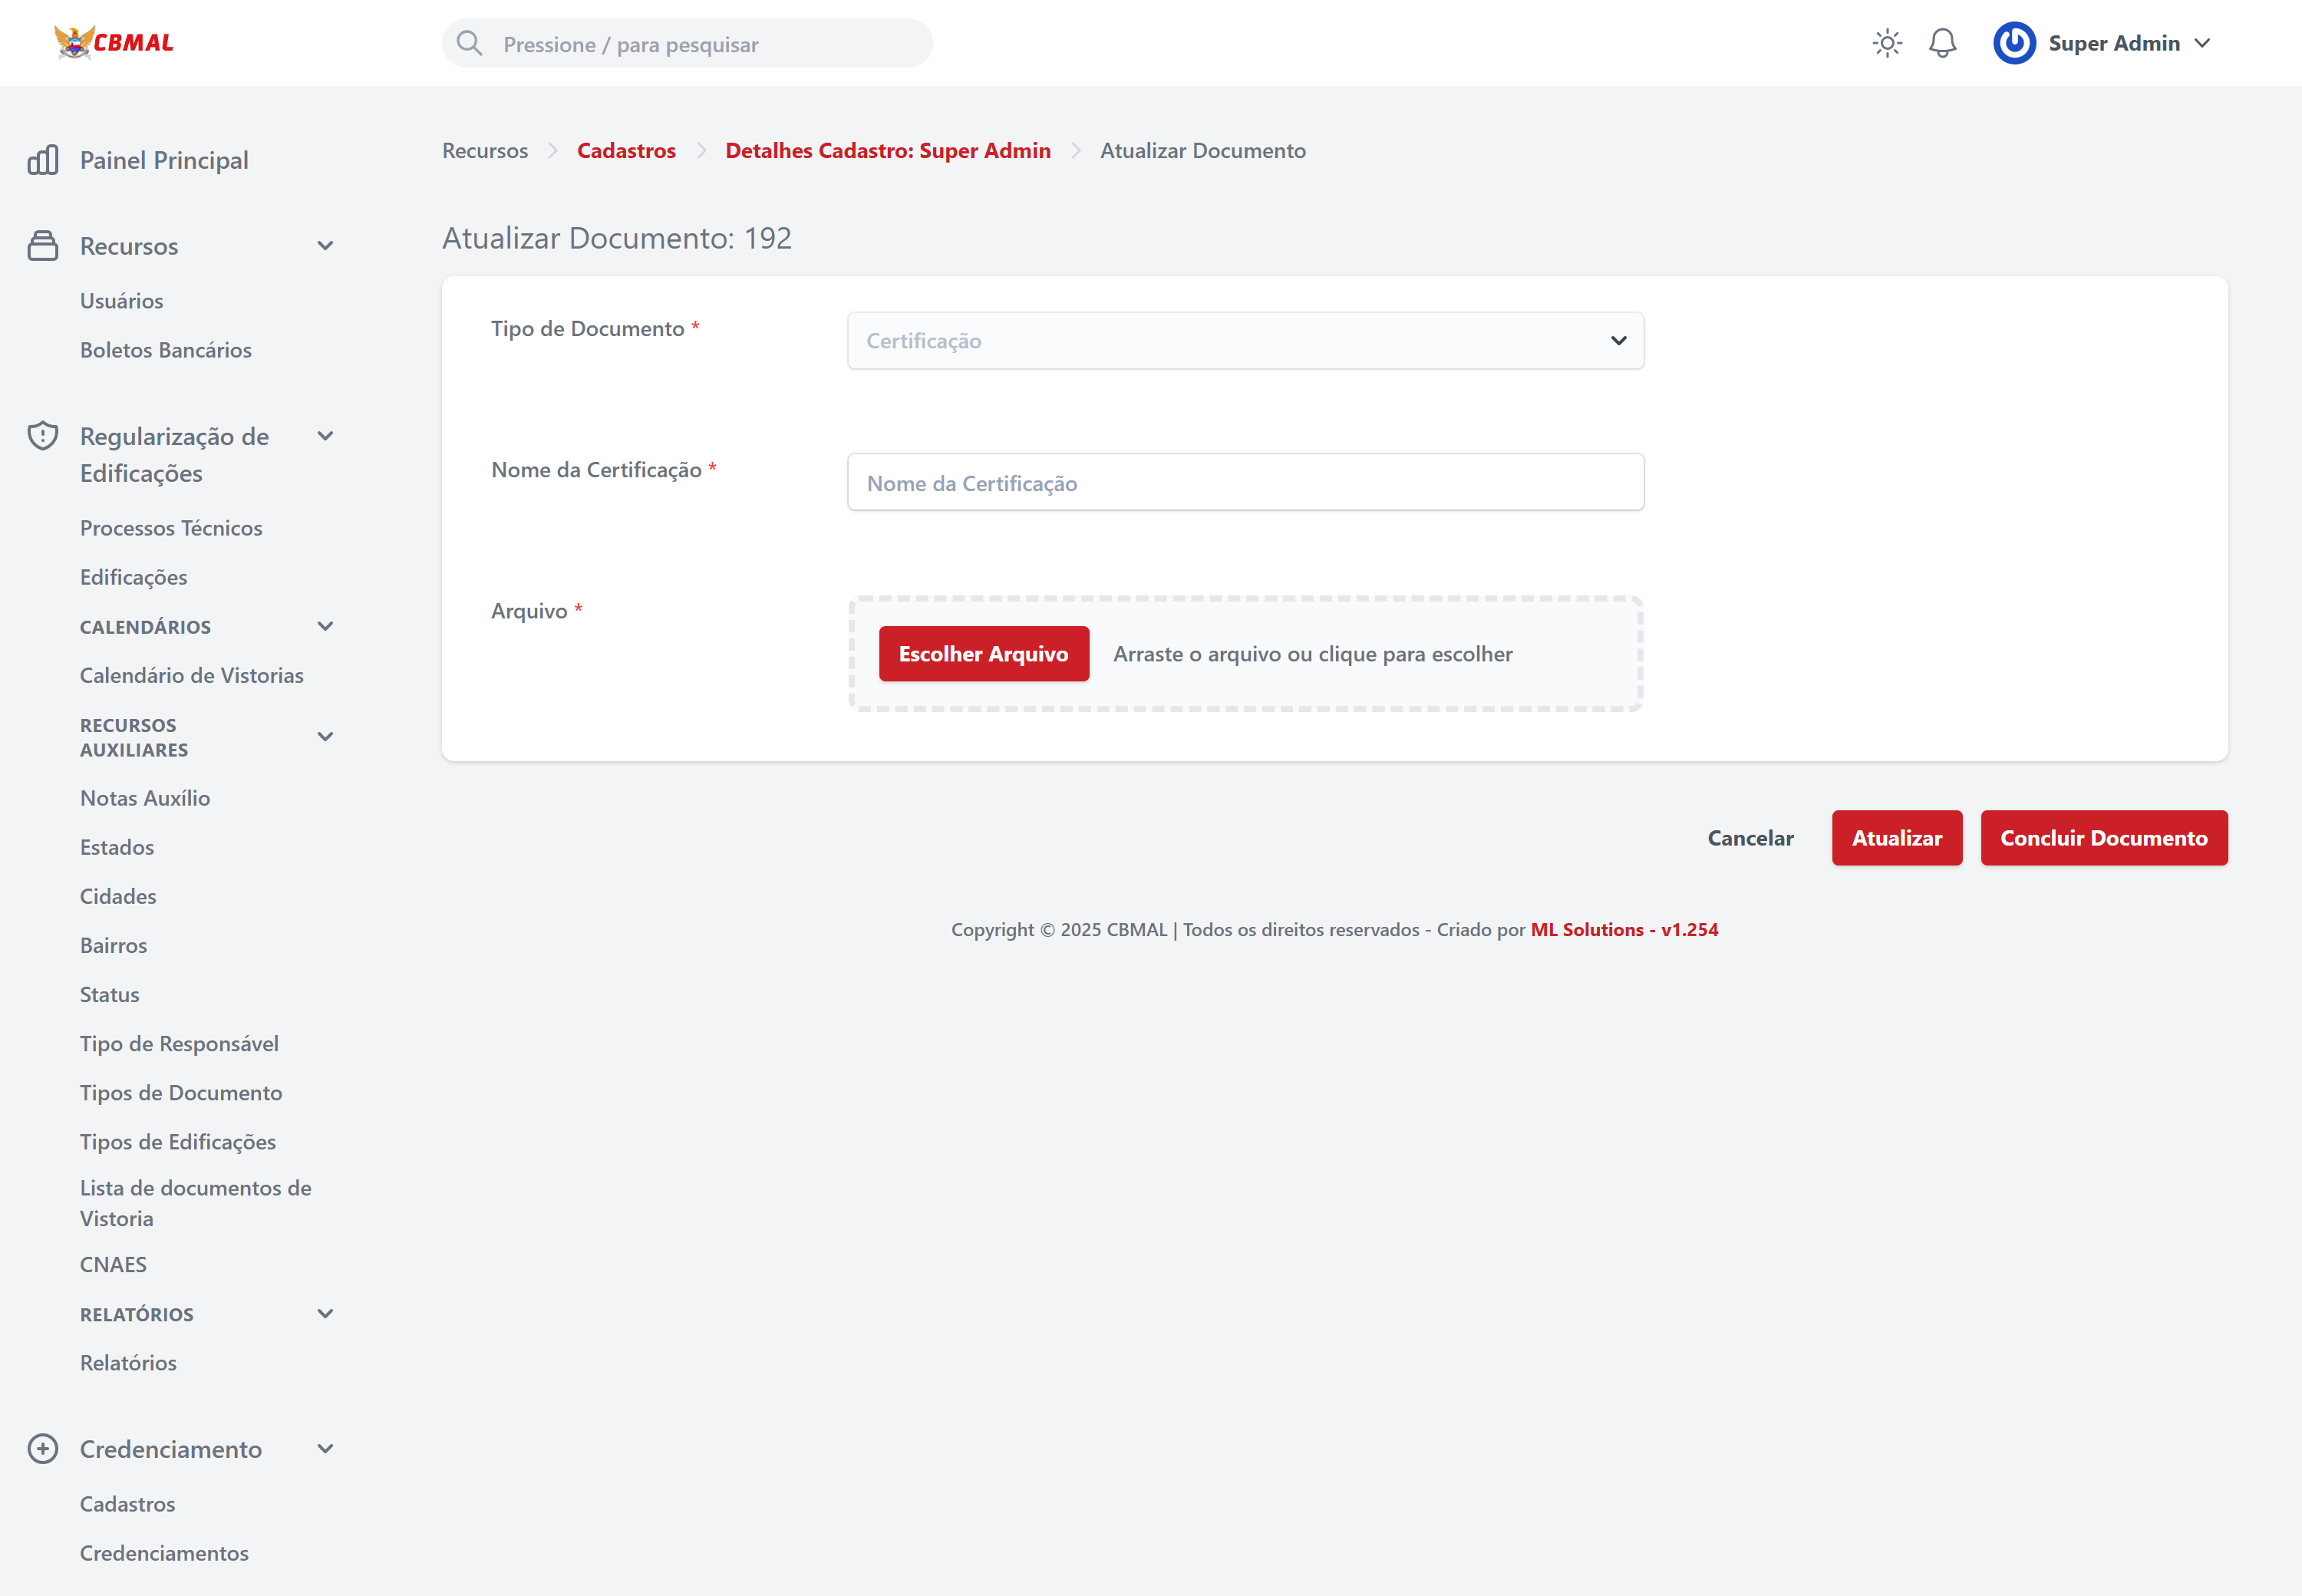
Task: Click the CBMAL logo
Action: point(113,42)
